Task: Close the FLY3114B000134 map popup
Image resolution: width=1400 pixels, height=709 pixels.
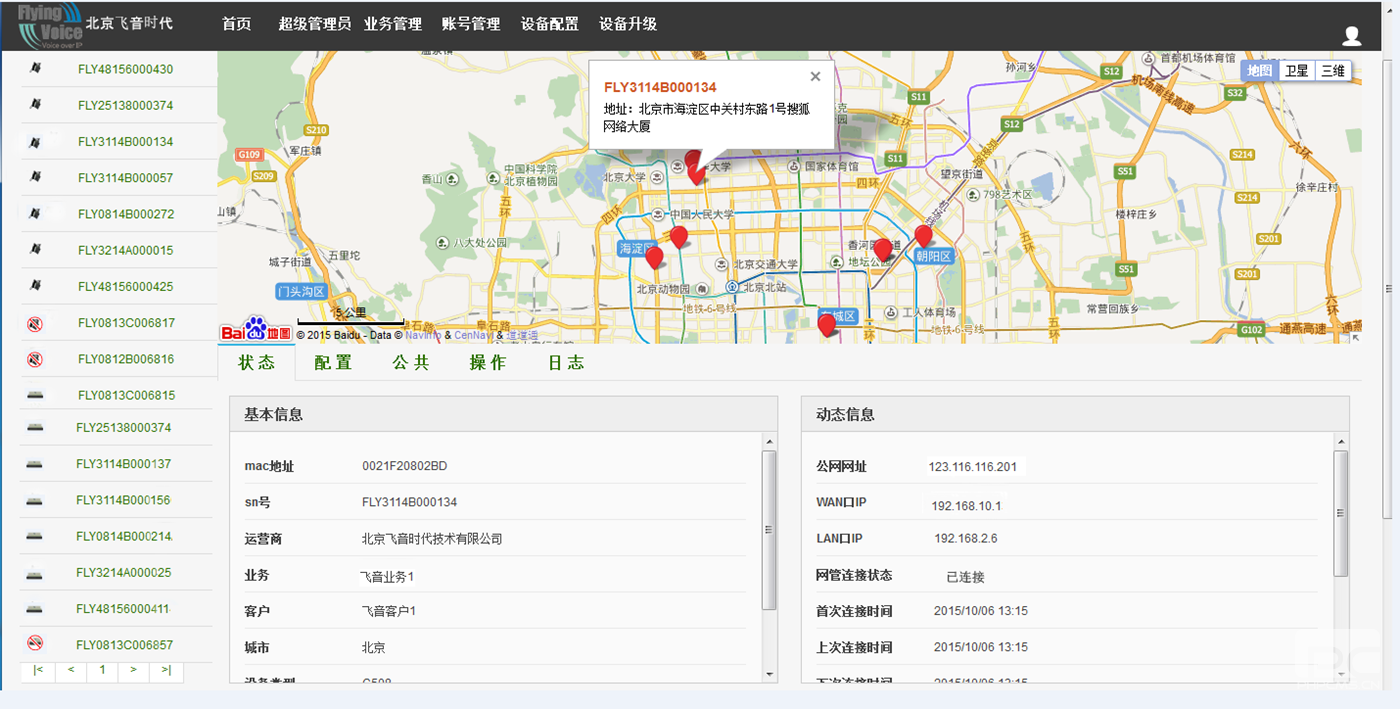Action: 815,77
